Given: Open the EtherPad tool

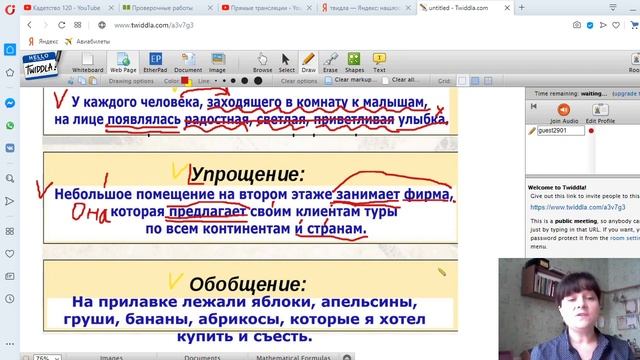Looking at the screenshot, I should coord(155,62).
